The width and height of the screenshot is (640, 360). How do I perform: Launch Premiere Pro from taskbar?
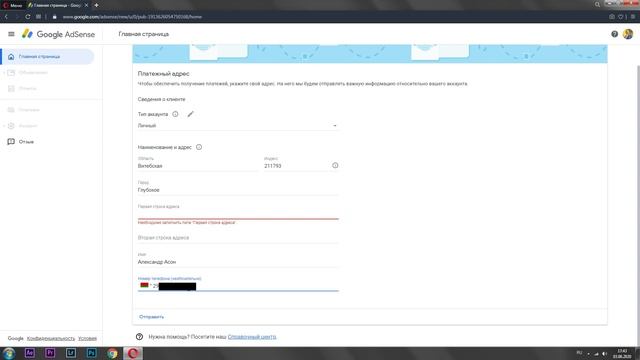tap(50, 353)
